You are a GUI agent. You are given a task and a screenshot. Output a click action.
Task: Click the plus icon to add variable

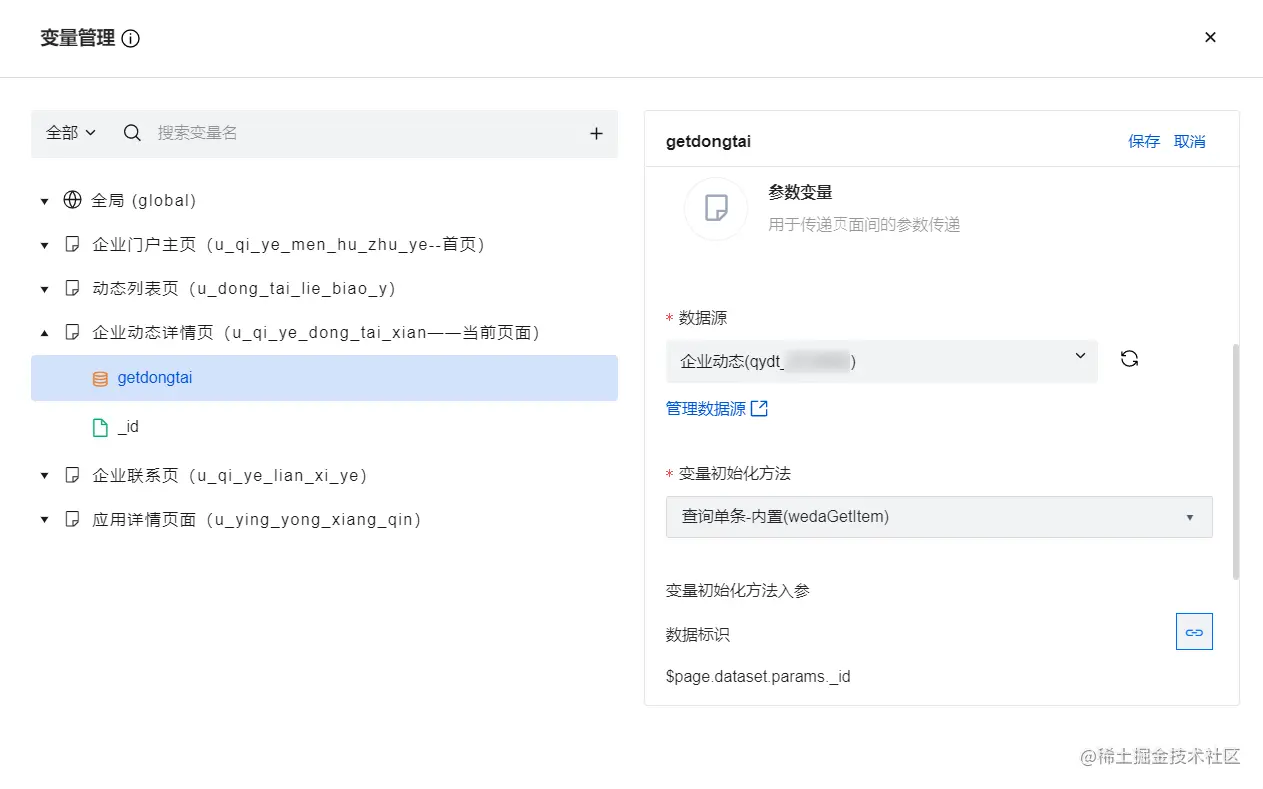click(x=596, y=133)
